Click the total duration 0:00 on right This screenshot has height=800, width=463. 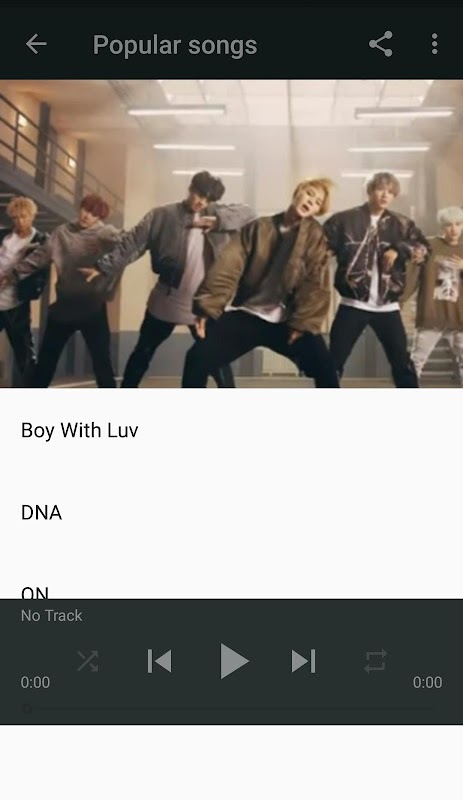click(x=427, y=682)
